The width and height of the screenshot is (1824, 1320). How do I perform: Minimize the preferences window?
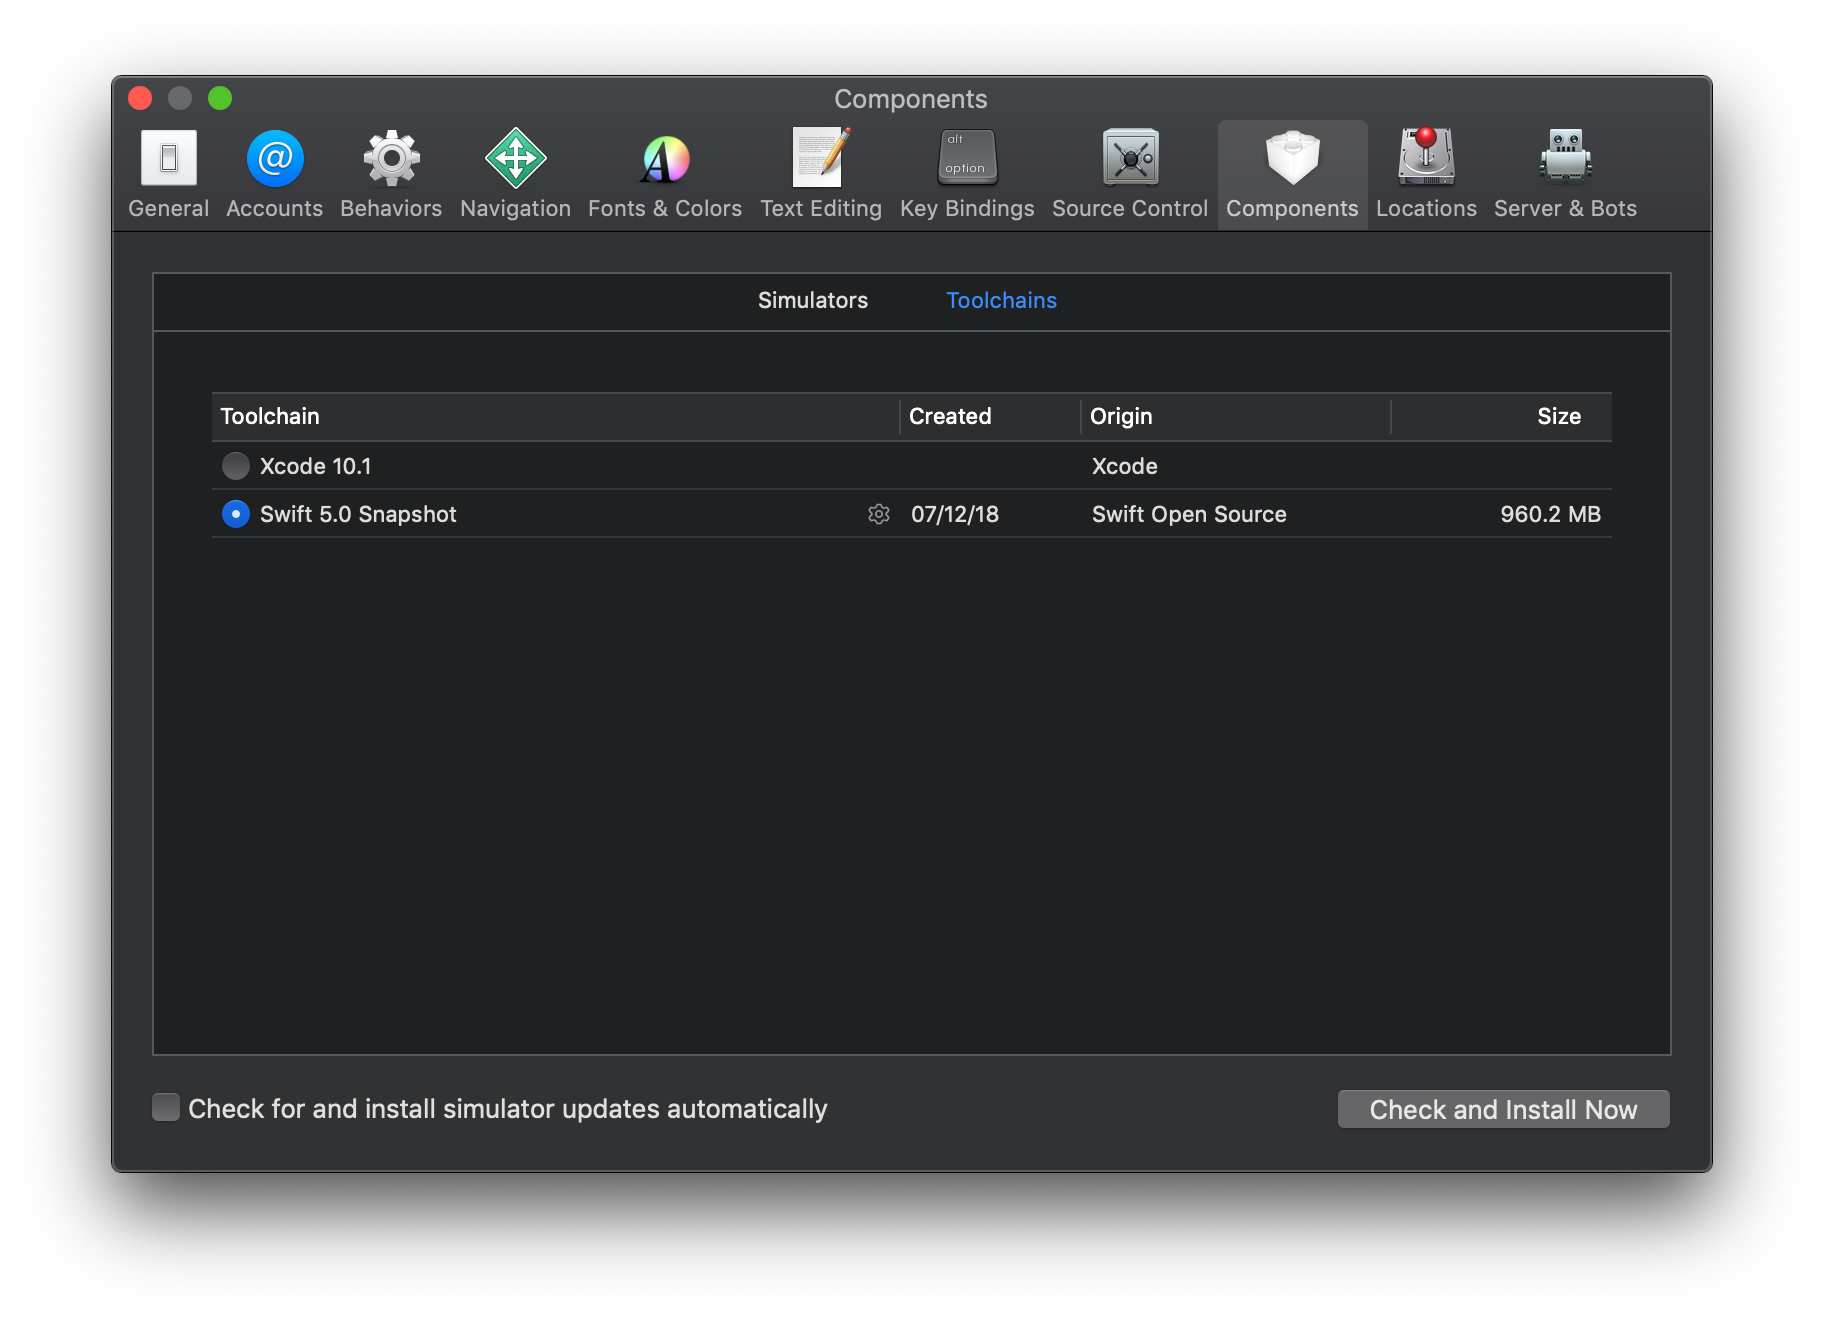click(180, 98)
